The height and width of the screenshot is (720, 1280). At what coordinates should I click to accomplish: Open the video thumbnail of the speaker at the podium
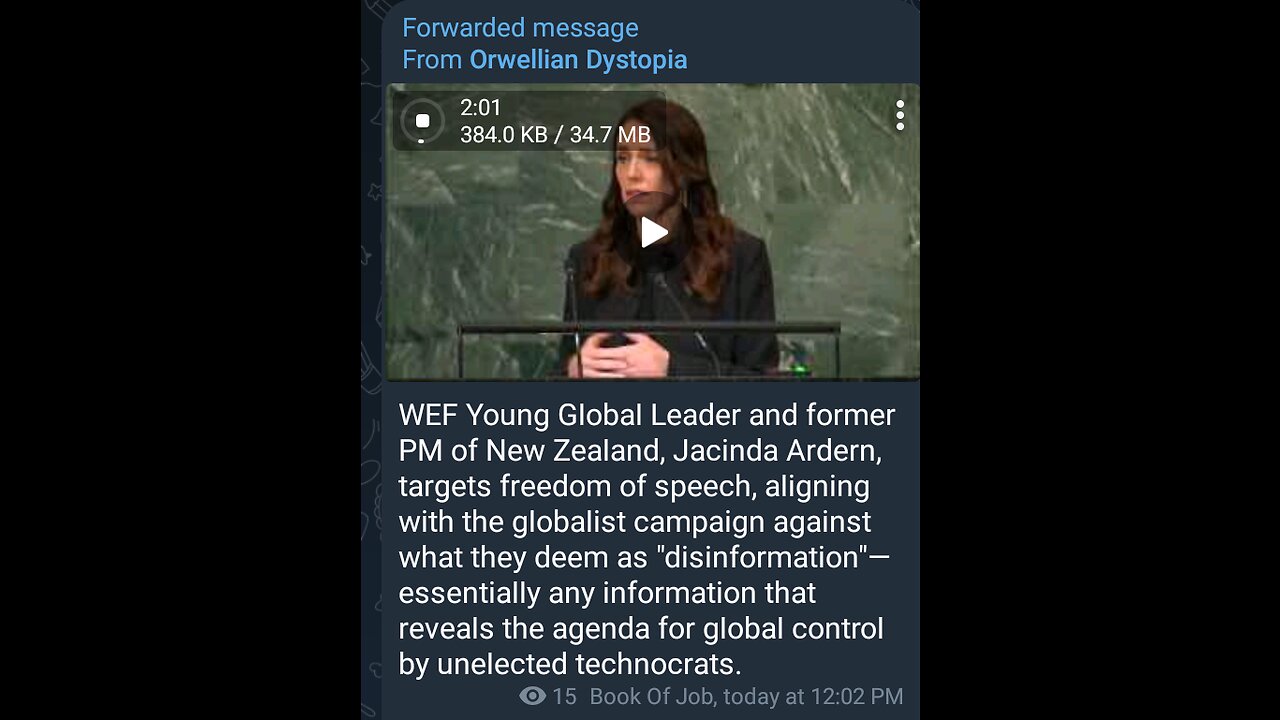(x=653, y=231)
